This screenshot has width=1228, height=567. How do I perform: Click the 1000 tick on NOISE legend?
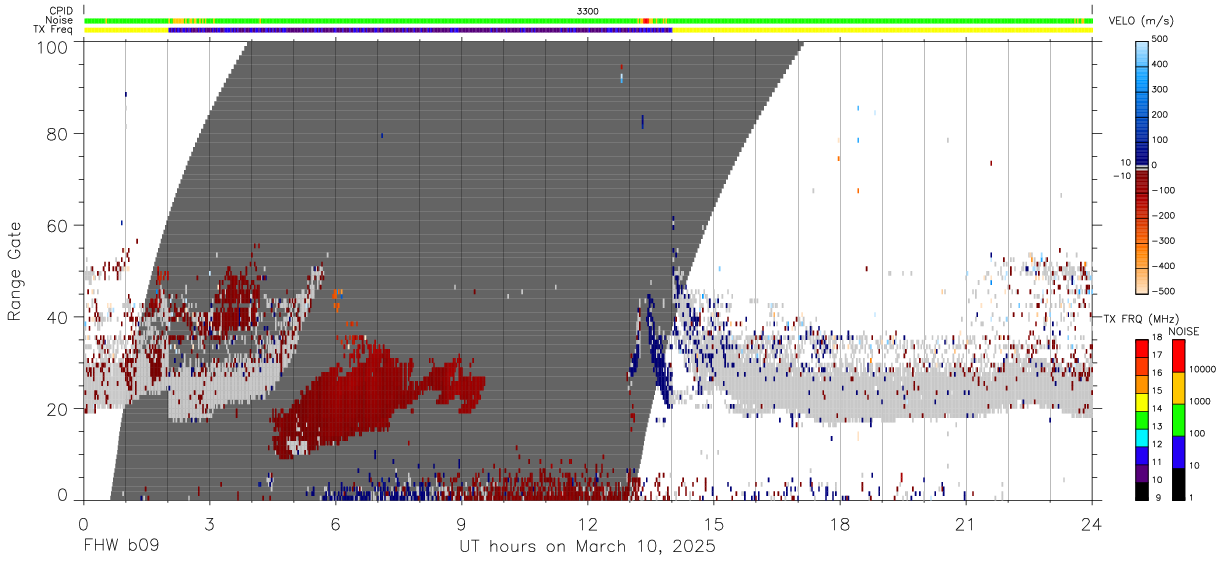click(x=1199, y=402)
